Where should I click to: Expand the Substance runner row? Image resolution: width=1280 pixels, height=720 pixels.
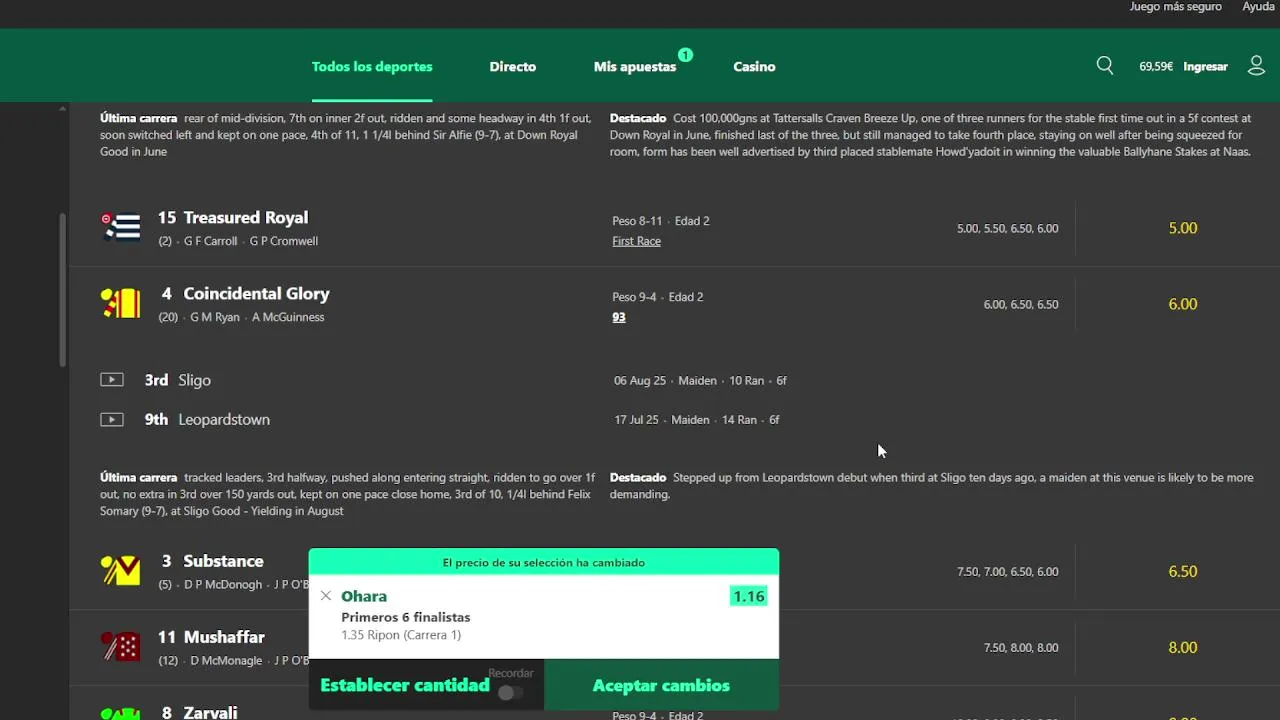pyautogui.click(x=223, y=561)
